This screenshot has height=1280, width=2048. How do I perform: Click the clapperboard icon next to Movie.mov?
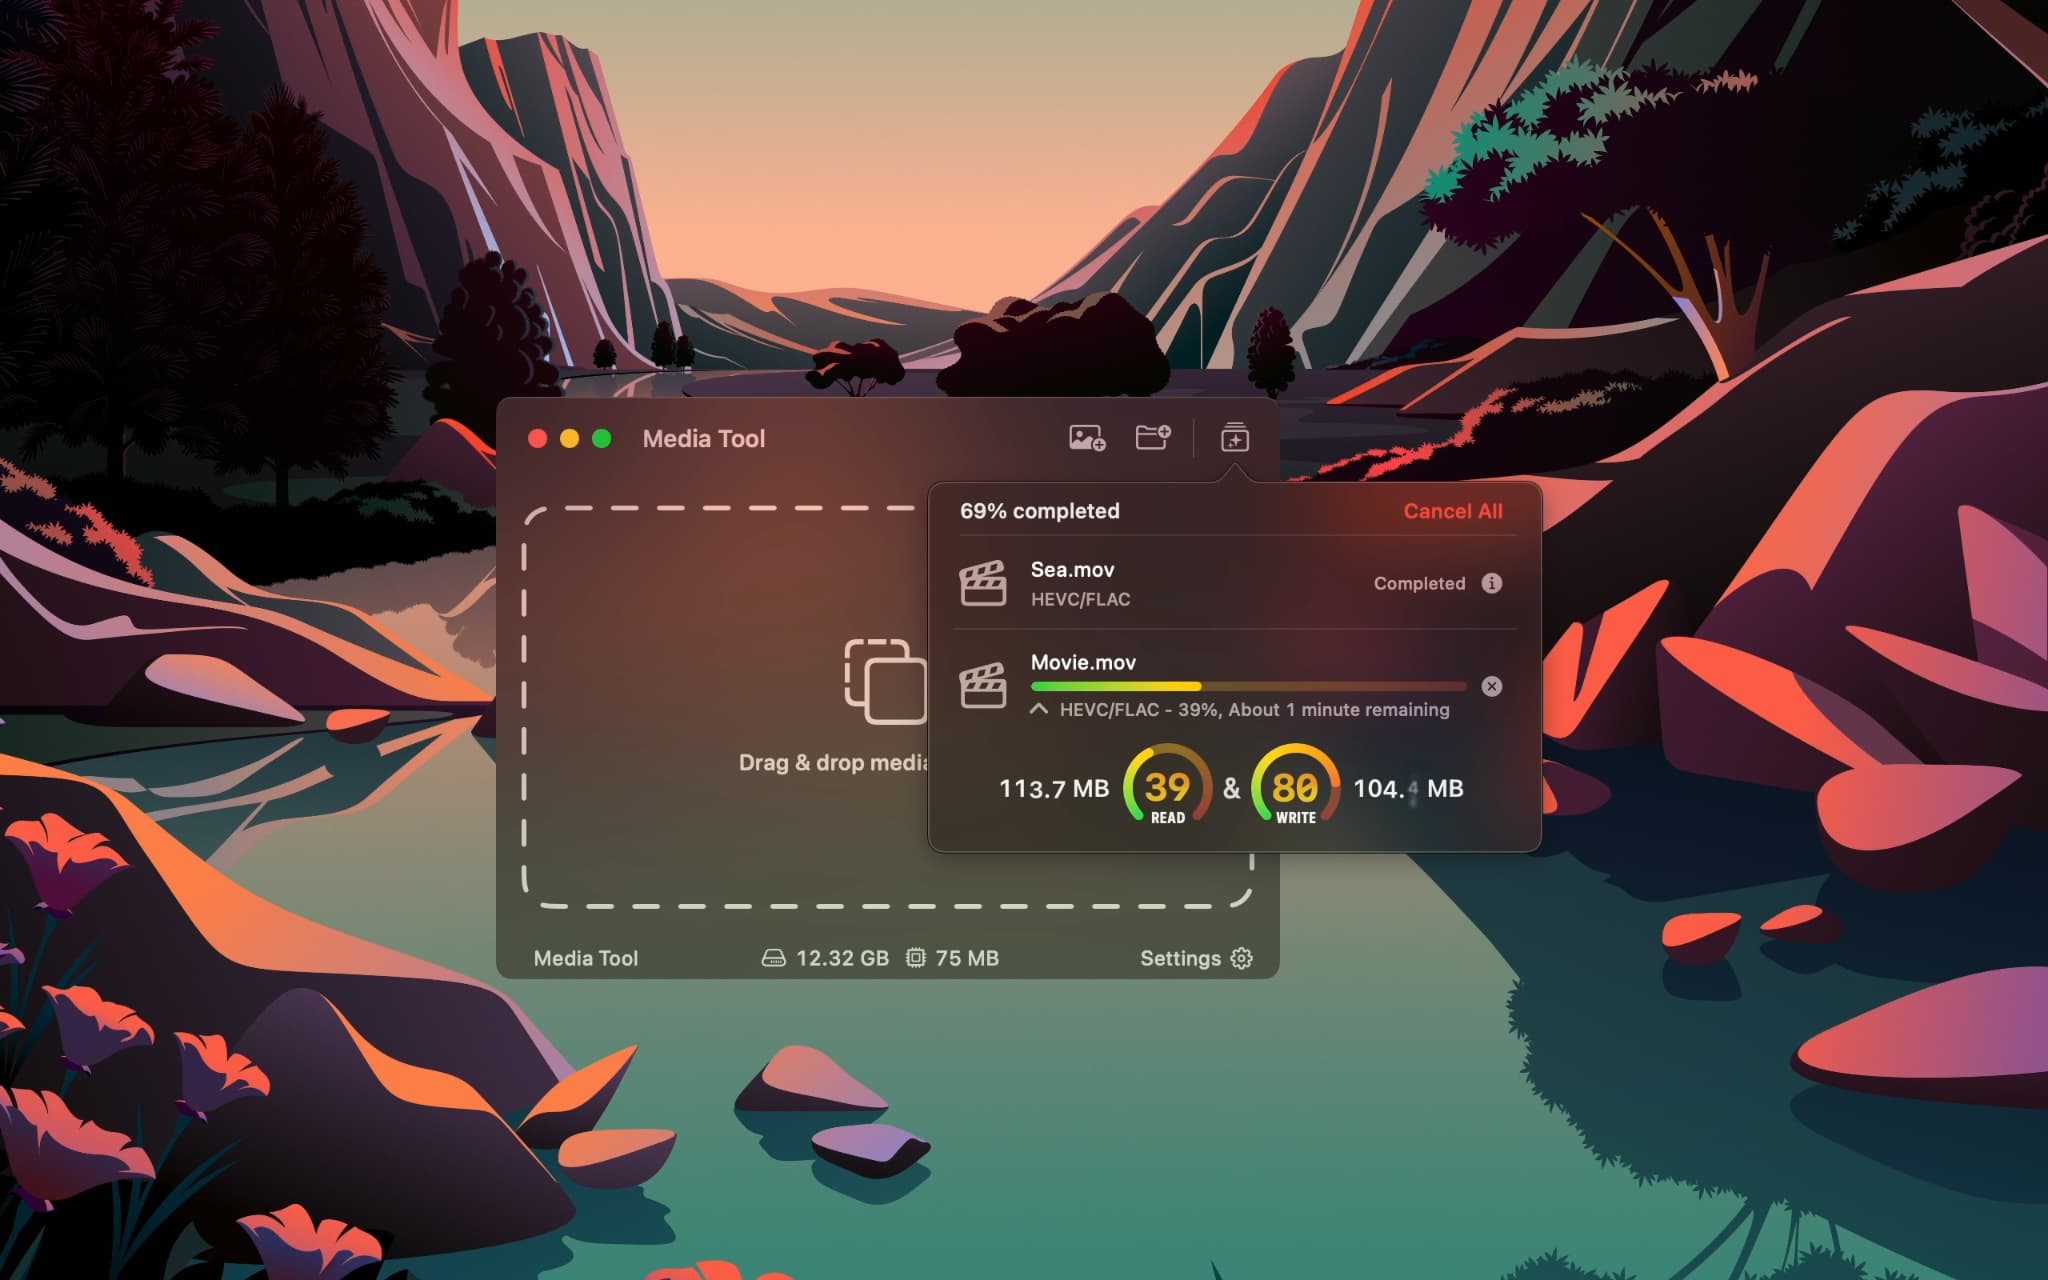click(x=984, y=685)
